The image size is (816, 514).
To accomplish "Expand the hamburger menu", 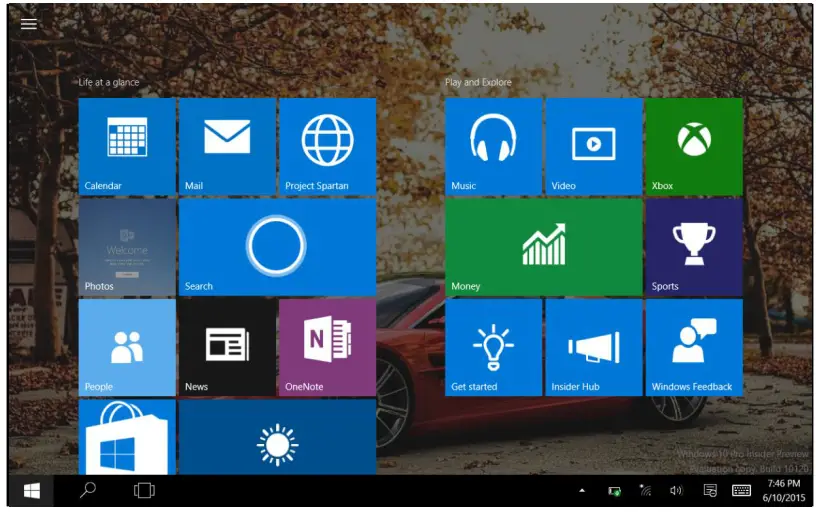I will point(29,24).
